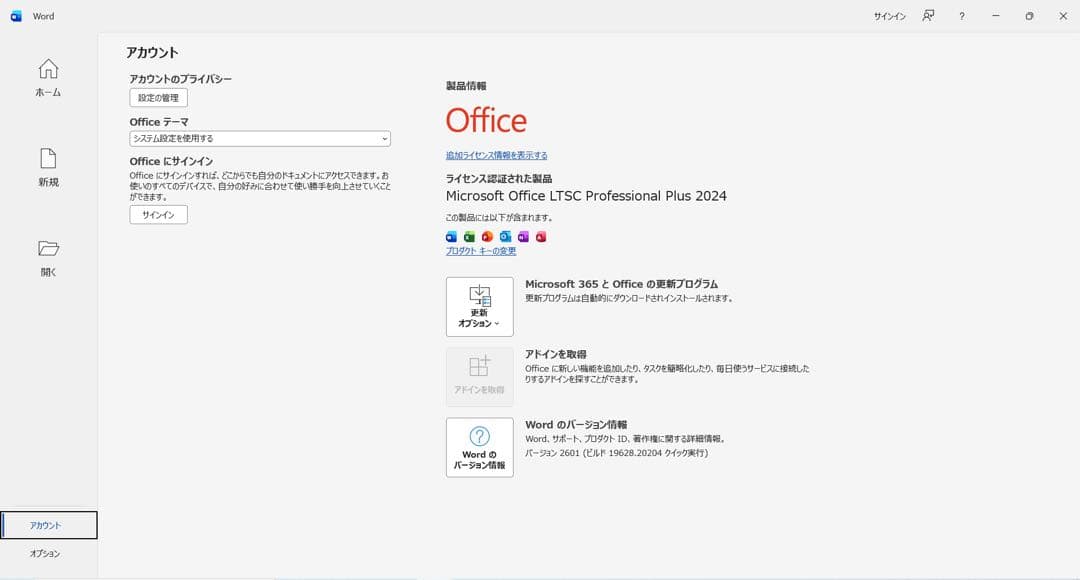Click the Excel icon in included products
The height and width of the screenshot is (580, 1080).
click(x=469, y=237)
